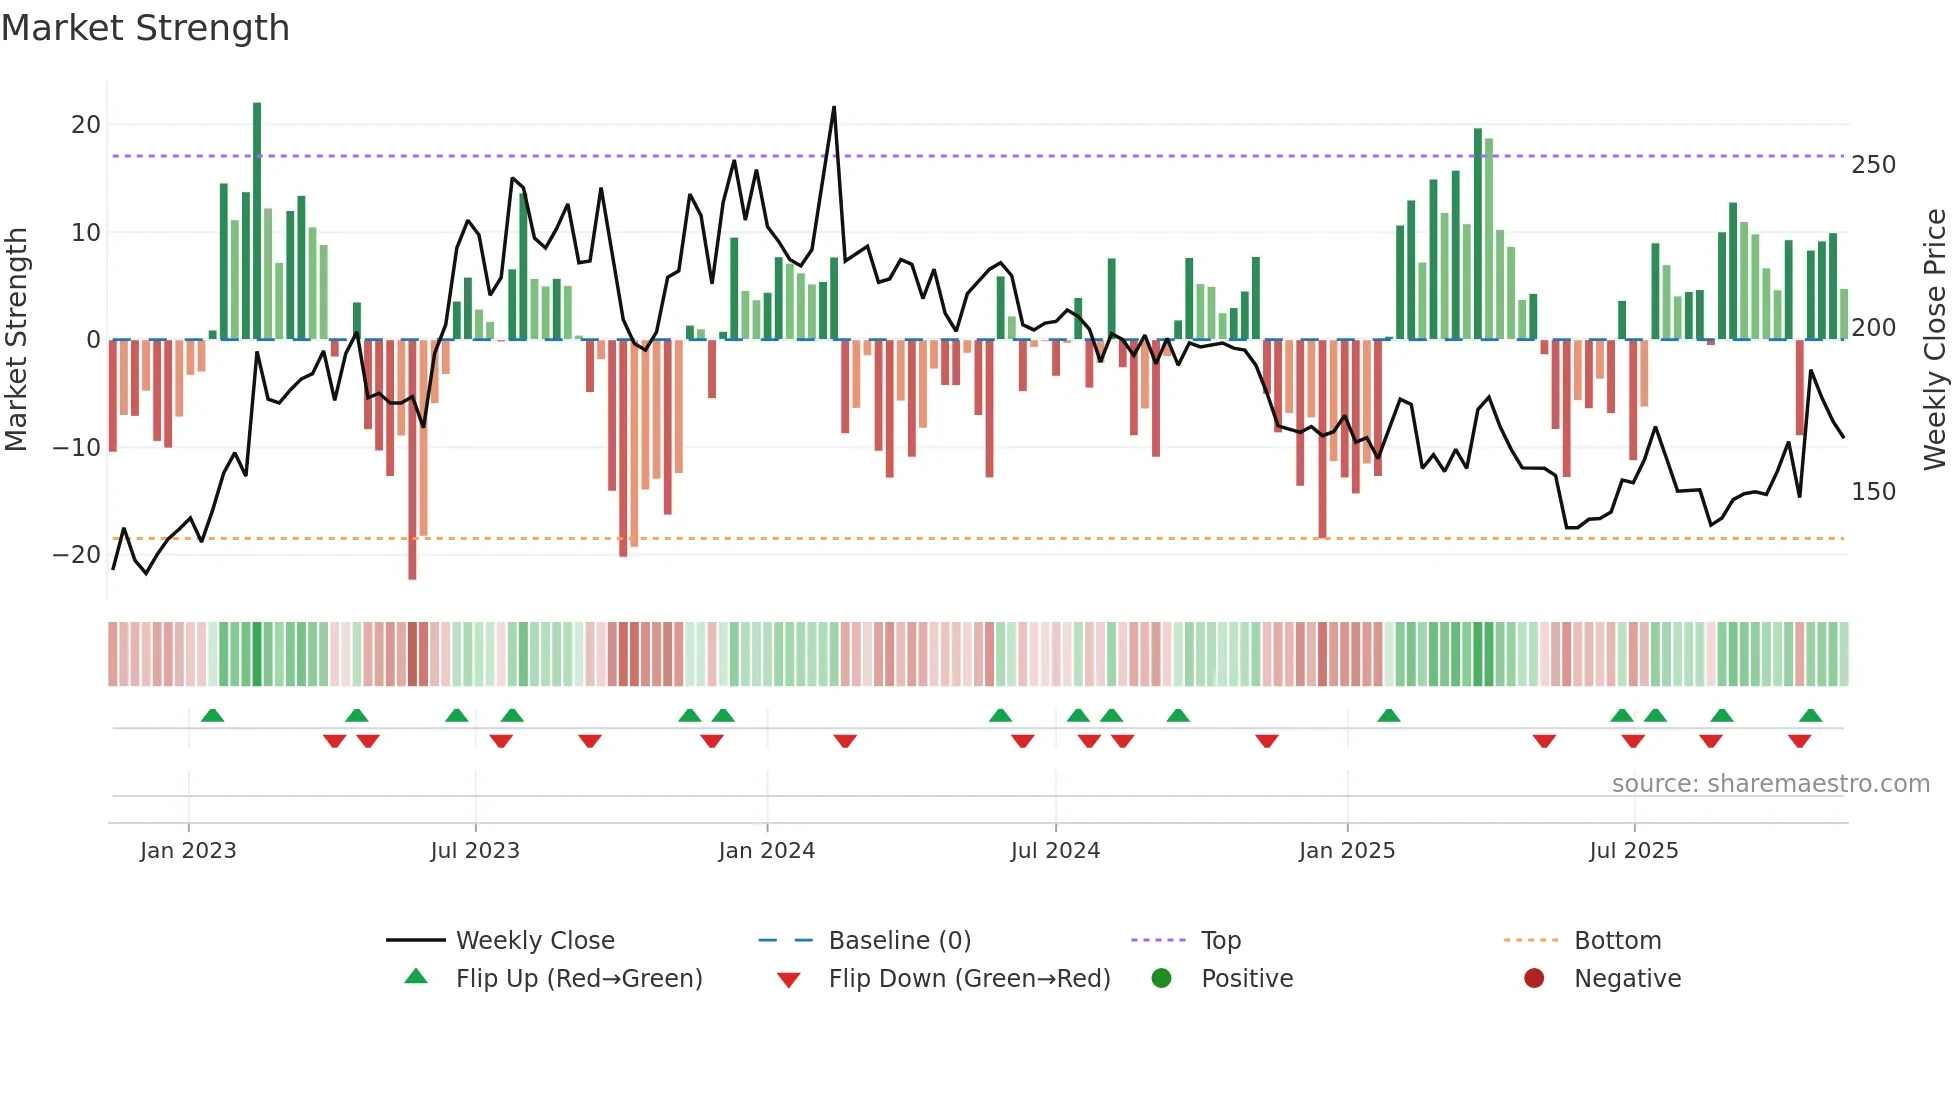The height and width of the screenshot is (1102, 1960).
Task: Click the green flip-up marker just after Jan 2025
Action: [1388, 715]
